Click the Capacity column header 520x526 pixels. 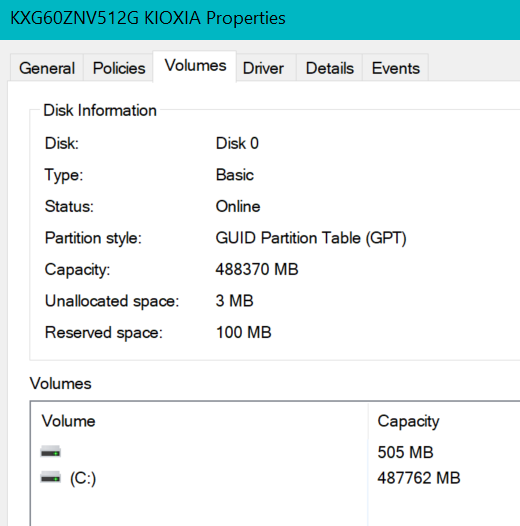click(x=444, y=421)
